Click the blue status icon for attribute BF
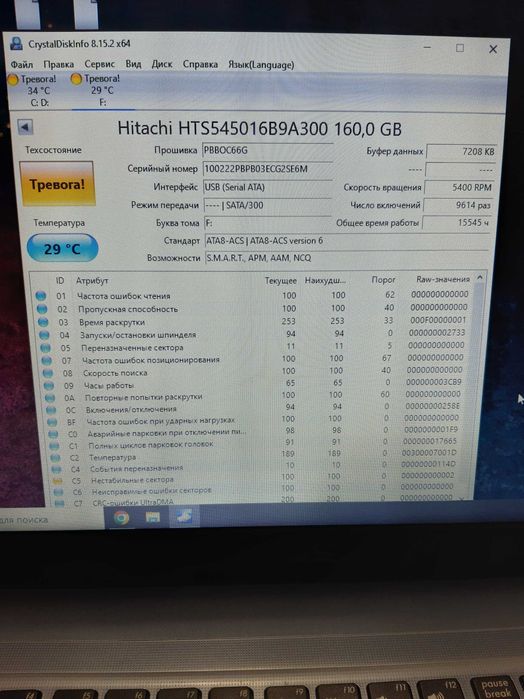 52,422
